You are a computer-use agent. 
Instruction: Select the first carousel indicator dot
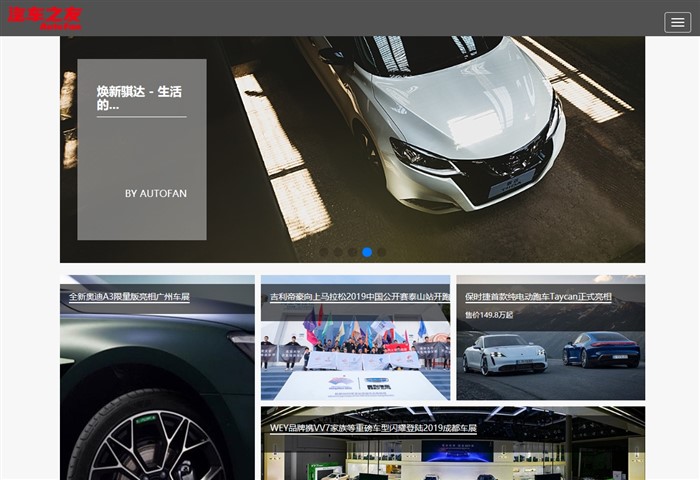coord(324,252)
